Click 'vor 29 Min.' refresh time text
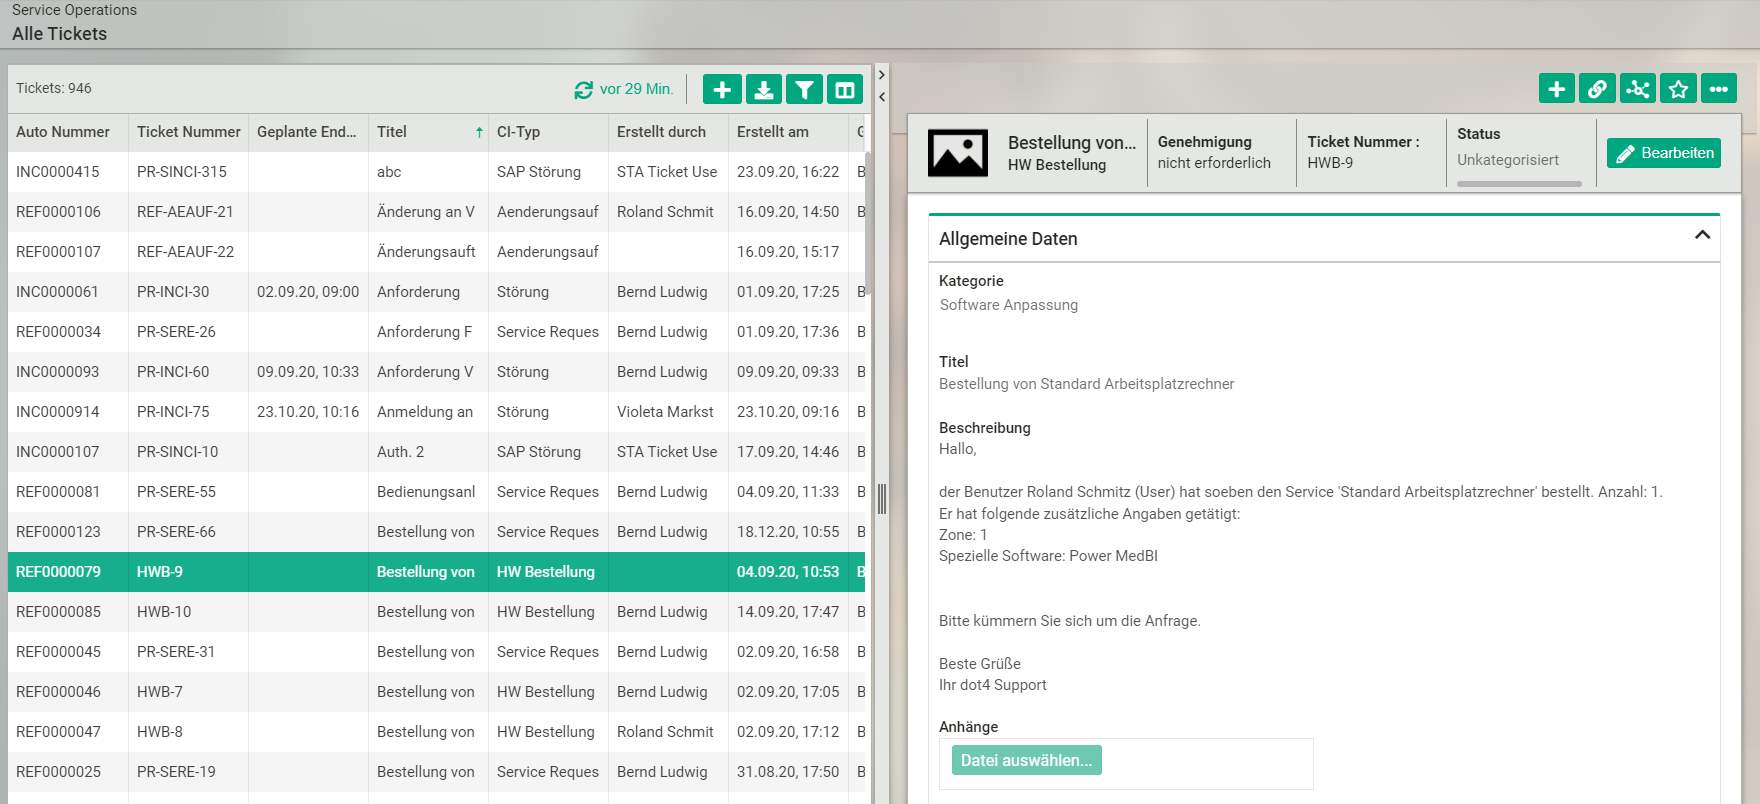The image size is (1760, 804). coord(637,89)
